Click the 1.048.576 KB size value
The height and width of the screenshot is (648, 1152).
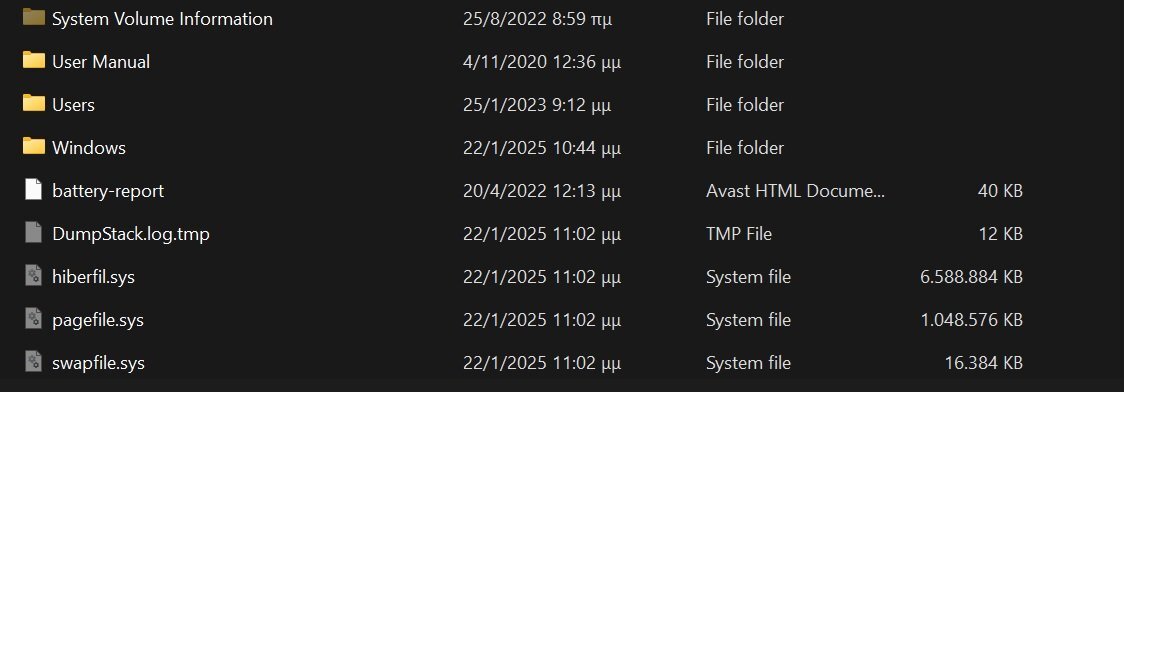coord(971,320)
